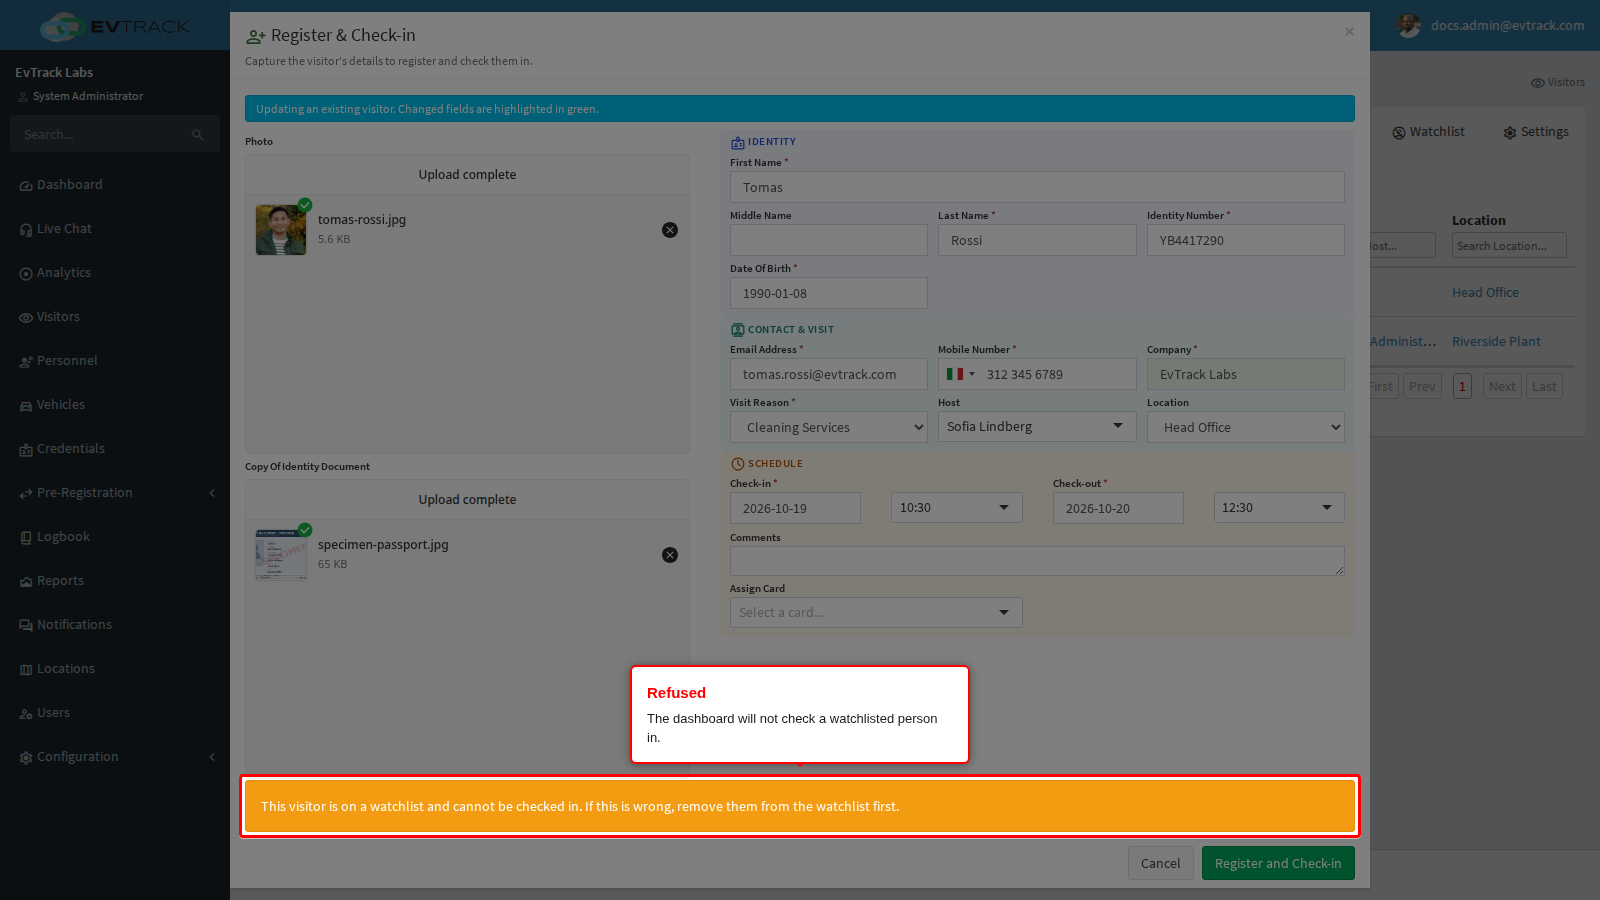Click the Next pagination button
The width and height of the screenshot is (1600, 900).
tap(1501, 387)
